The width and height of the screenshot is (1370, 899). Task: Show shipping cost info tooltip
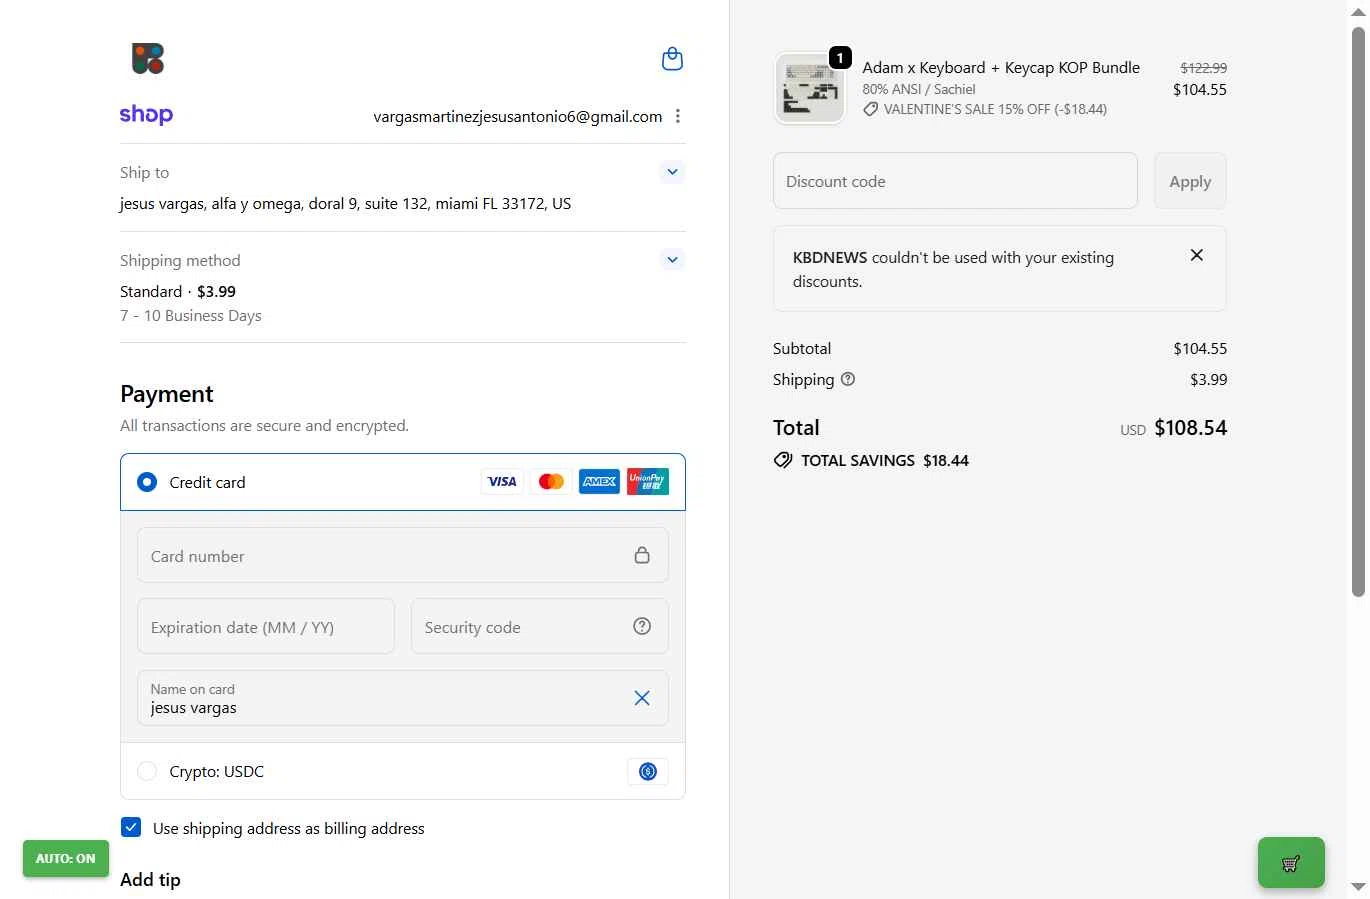(848, 379)
